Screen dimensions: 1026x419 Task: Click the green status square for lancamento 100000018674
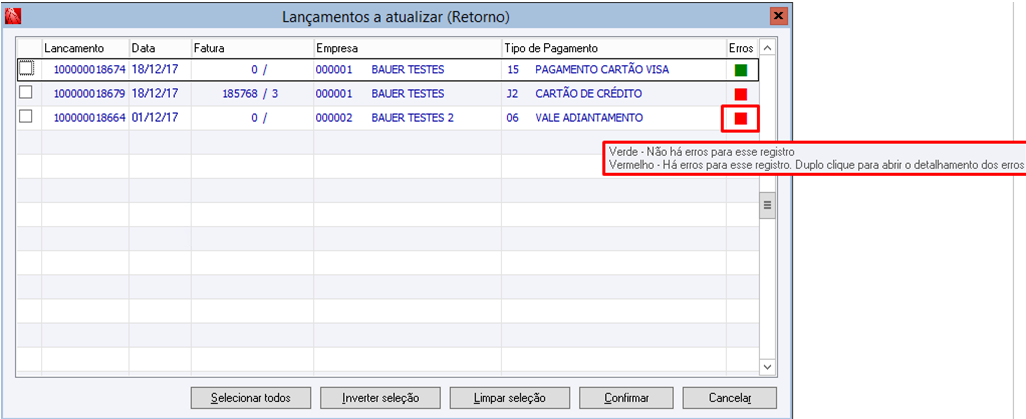click(x=741, y=70)
